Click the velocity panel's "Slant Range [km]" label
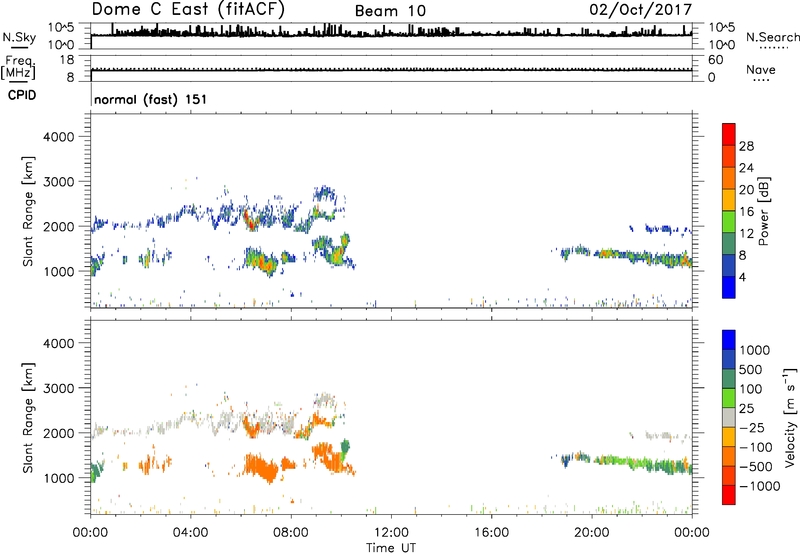Image resolution: width=800 pixels, height=554 pixels. pyautogui.click(x=28, y=418)
